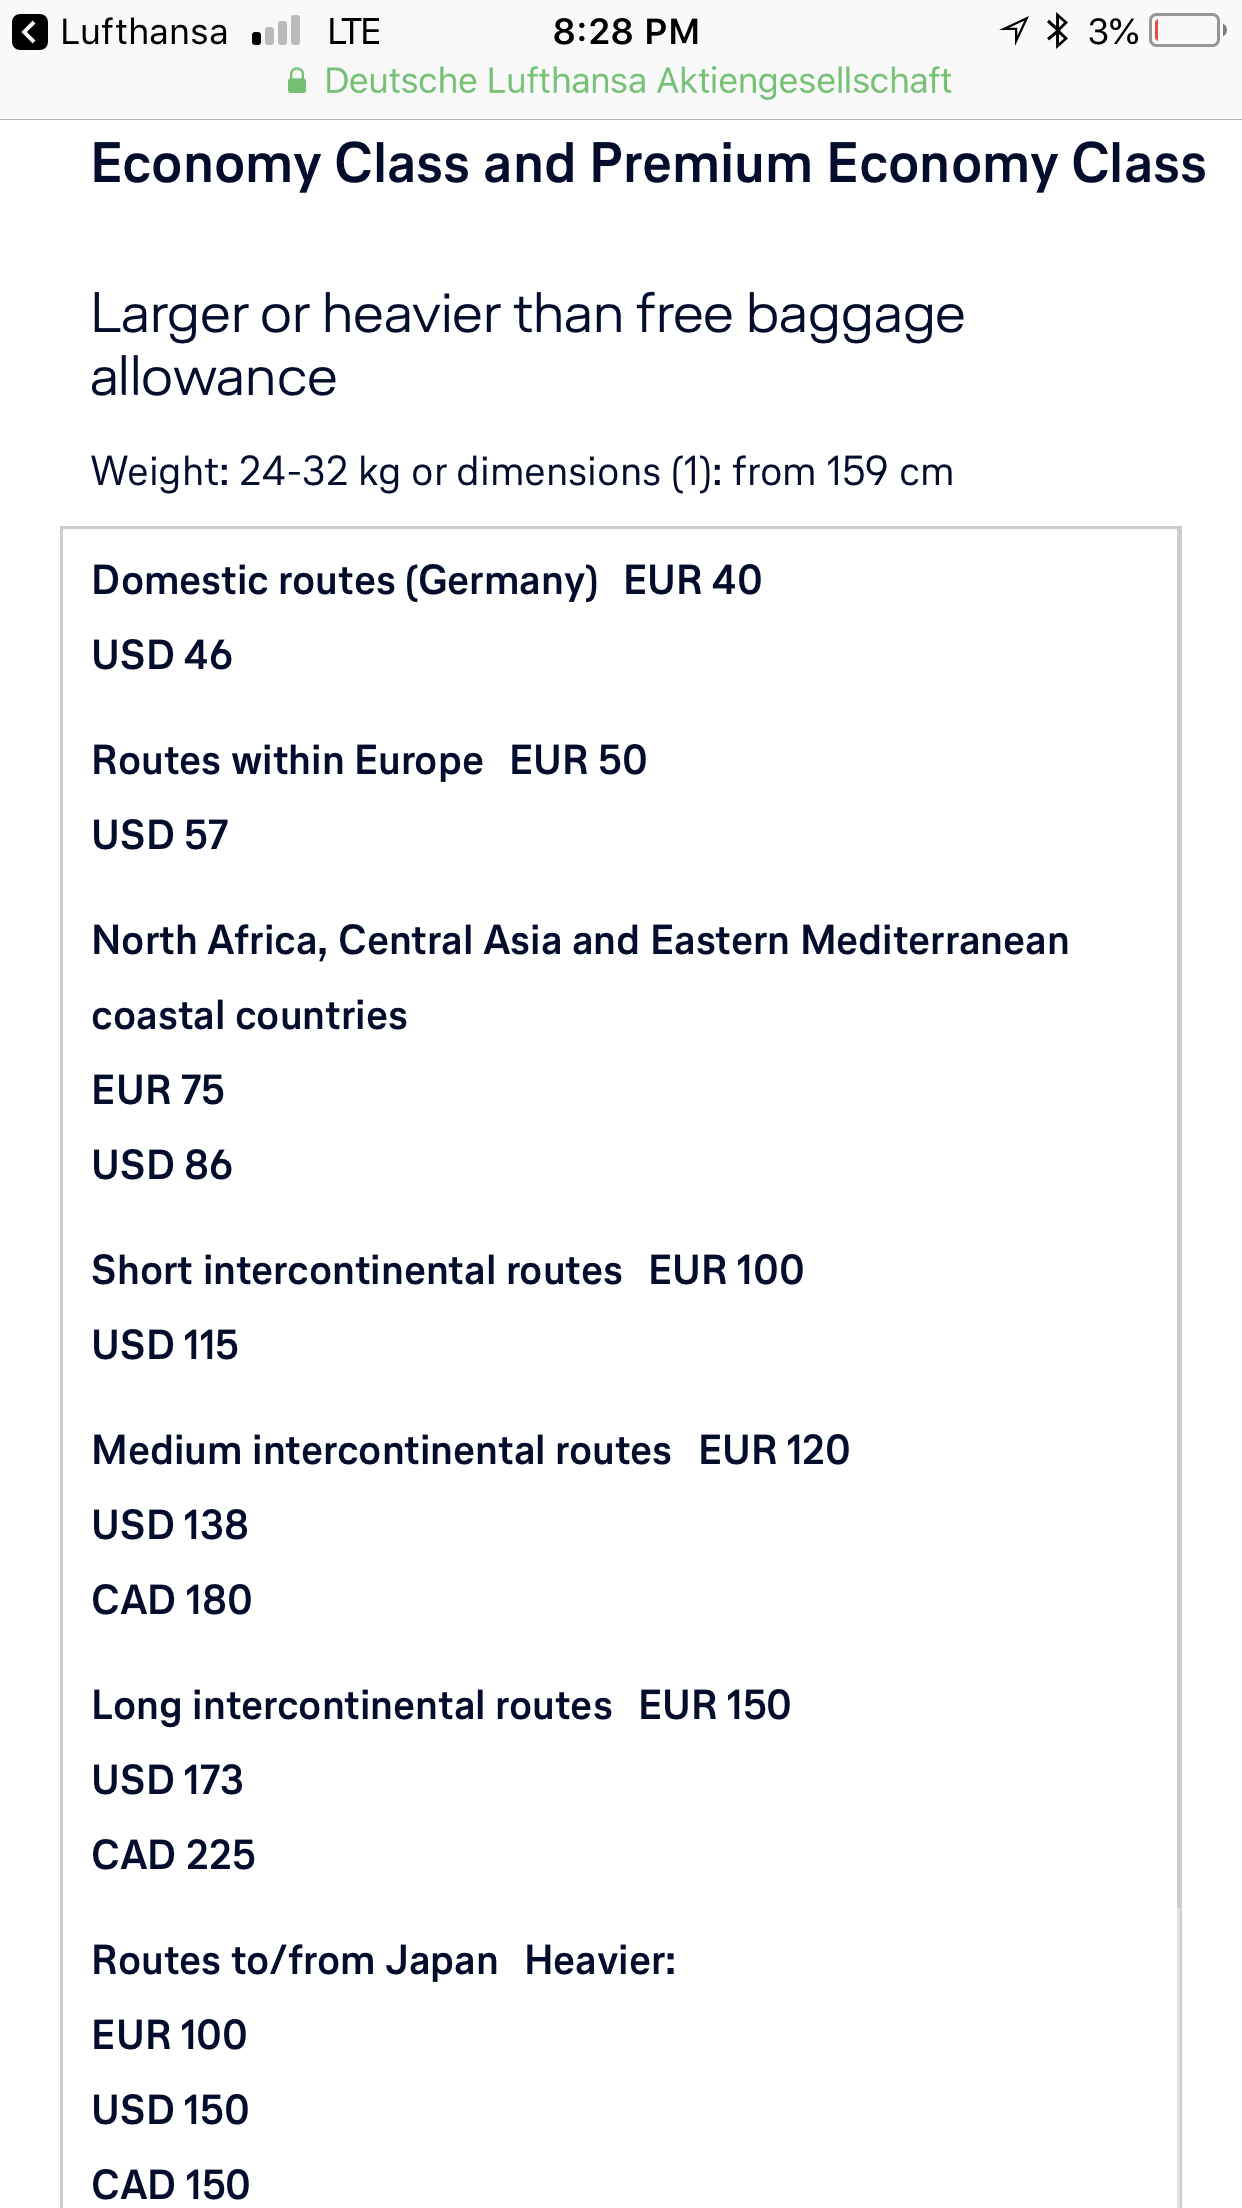Screen dimensions: 1242x2208
Task: Tap North Africa, Central Asia route entry
Action: coord(580,941)
